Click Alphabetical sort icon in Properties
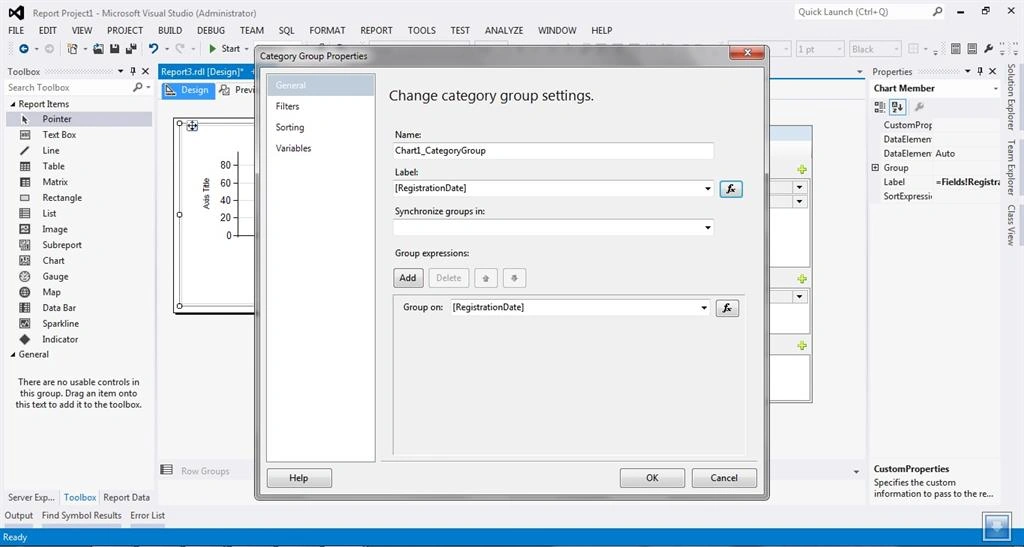1024x547 pixels. point(897,106)
